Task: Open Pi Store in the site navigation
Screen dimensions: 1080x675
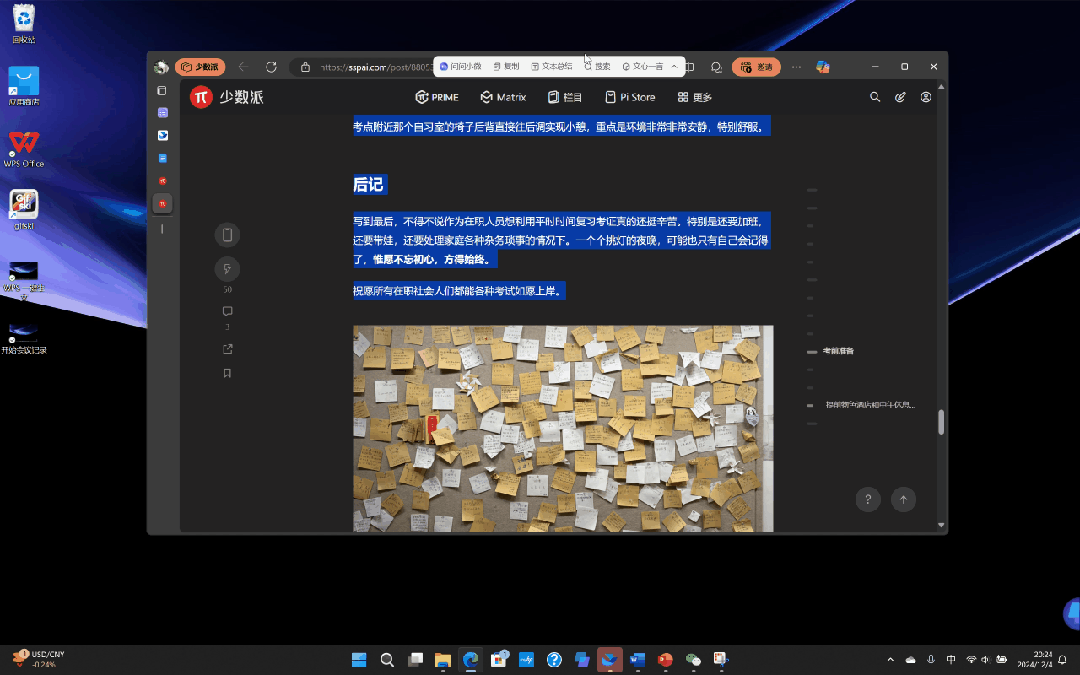Action: (x=630, y=97)
